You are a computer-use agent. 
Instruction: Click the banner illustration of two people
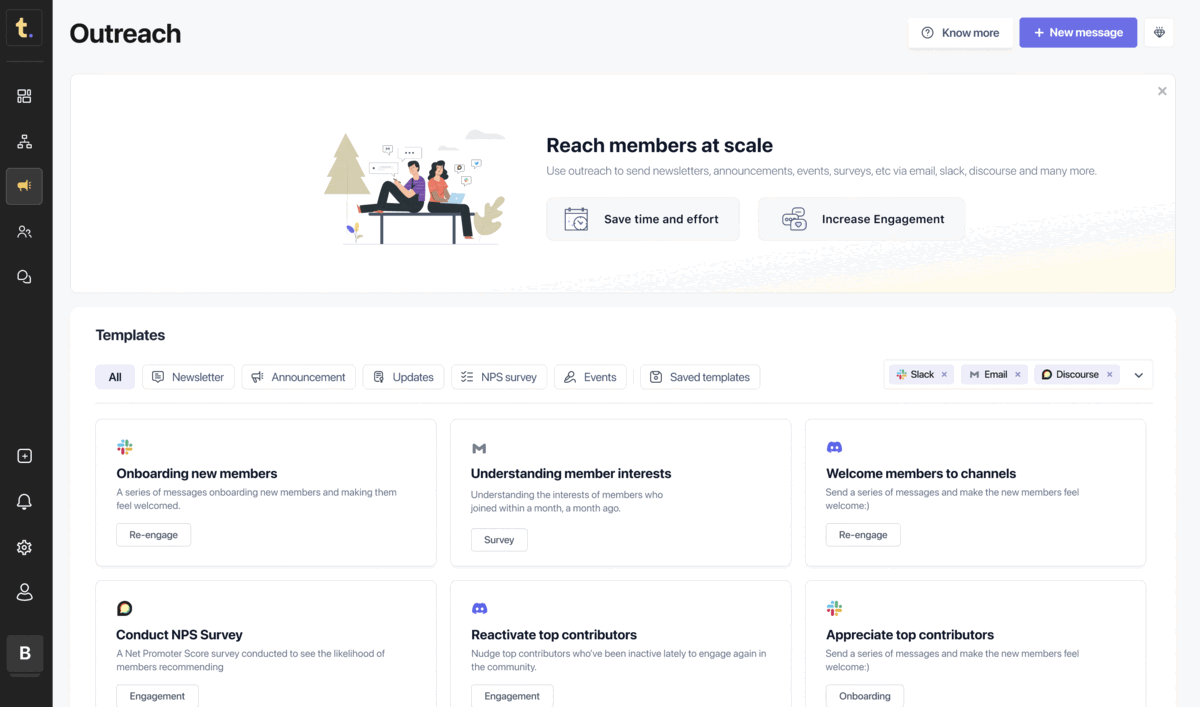(415, 187)
